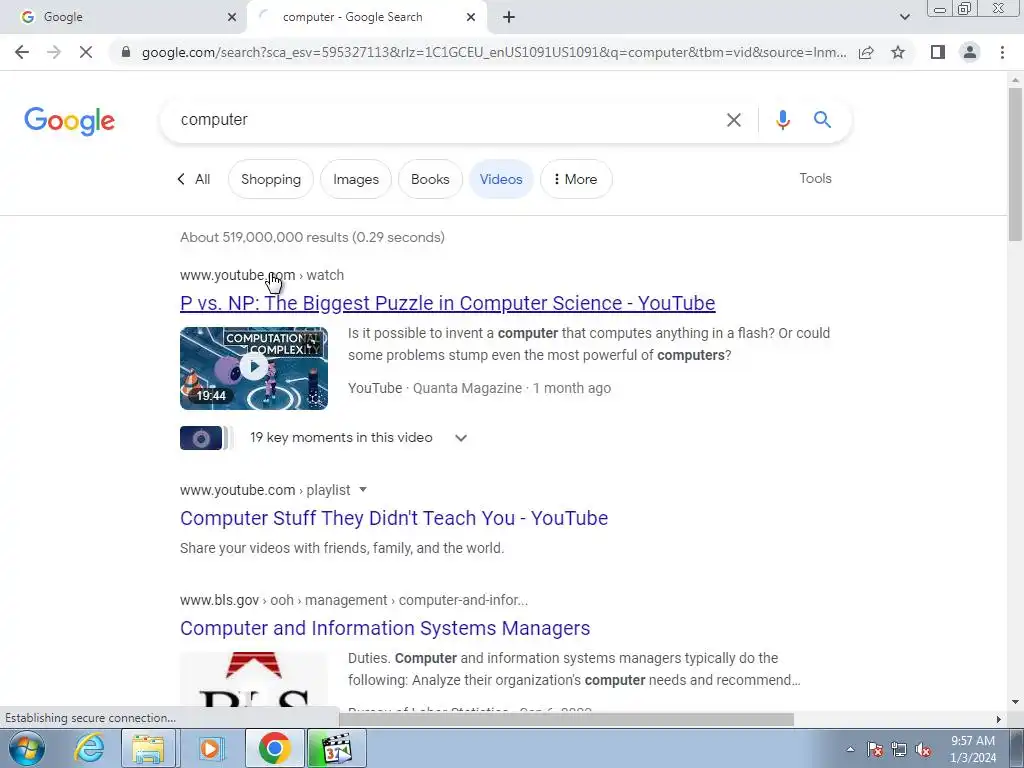Click the browser back arrow
This screenshot has height=768, width=1024.
pos(22,52)
